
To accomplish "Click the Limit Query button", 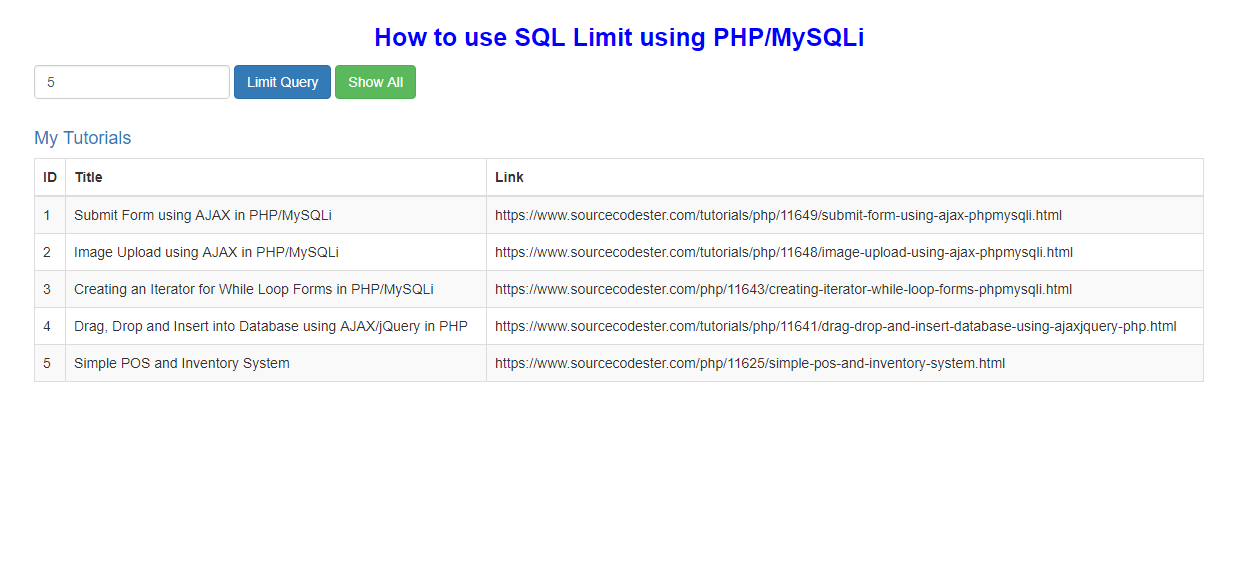I will pos(282,82).
